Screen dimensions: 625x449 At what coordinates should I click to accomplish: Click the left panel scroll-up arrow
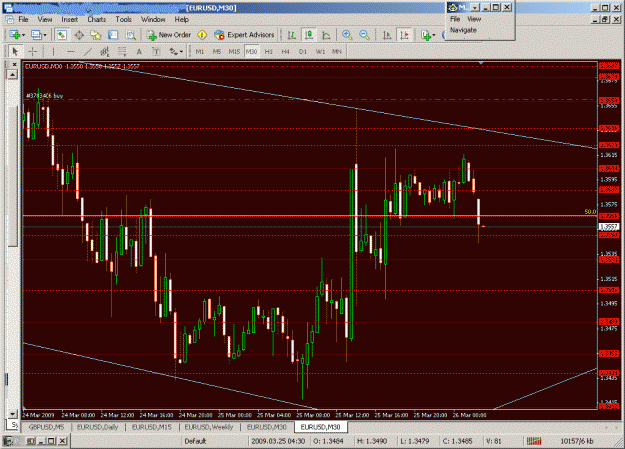pos(13,75)
